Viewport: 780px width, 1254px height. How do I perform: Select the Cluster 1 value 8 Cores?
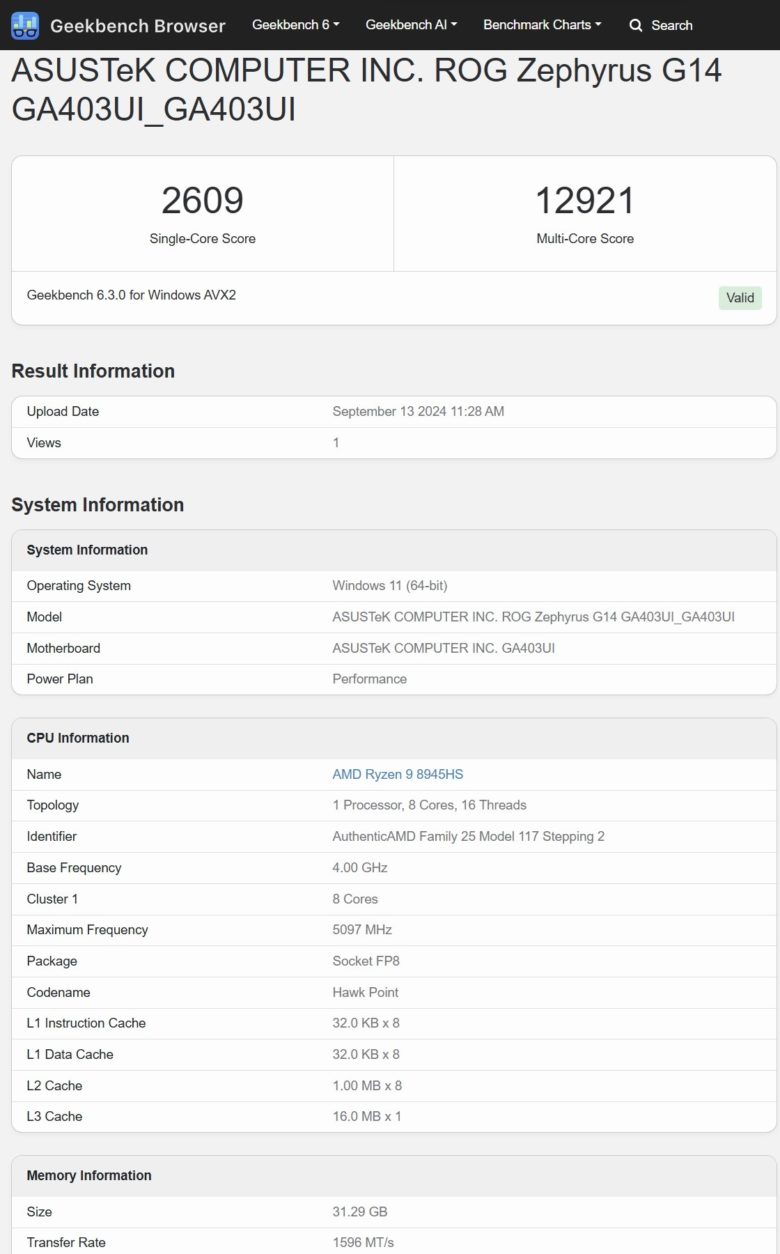tap(355, 899)
